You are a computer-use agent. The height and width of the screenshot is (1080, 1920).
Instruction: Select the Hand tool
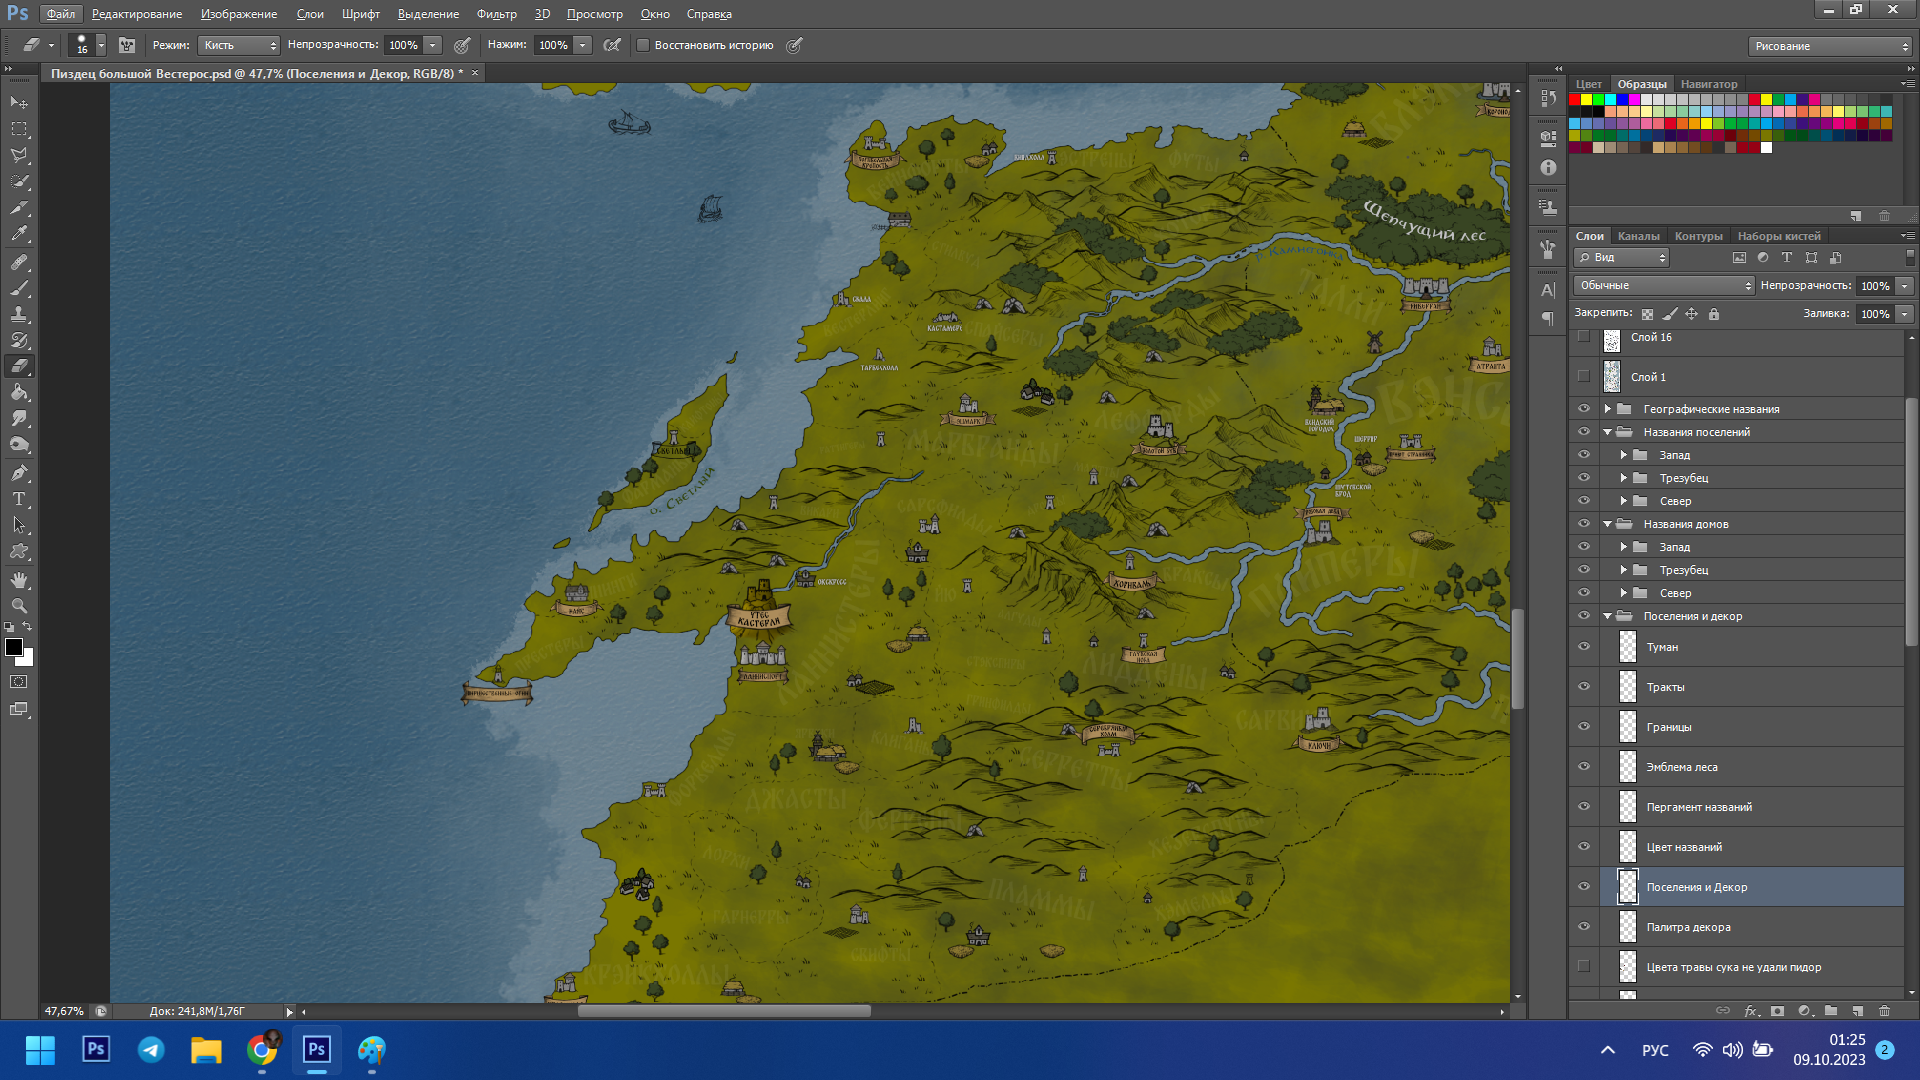tap(19, 580)
